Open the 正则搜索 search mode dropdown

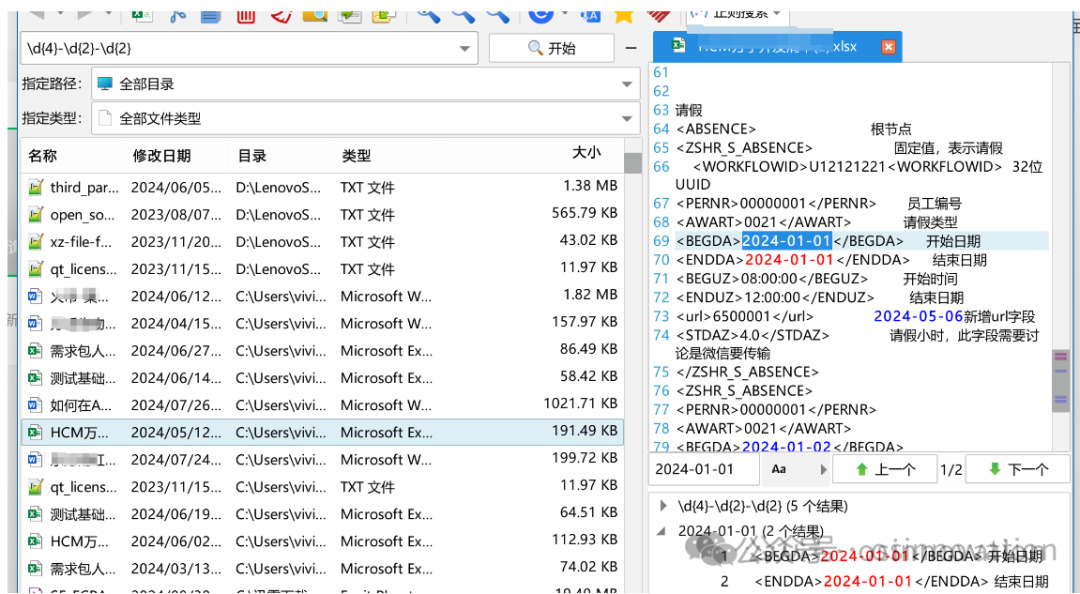(739, 14)
